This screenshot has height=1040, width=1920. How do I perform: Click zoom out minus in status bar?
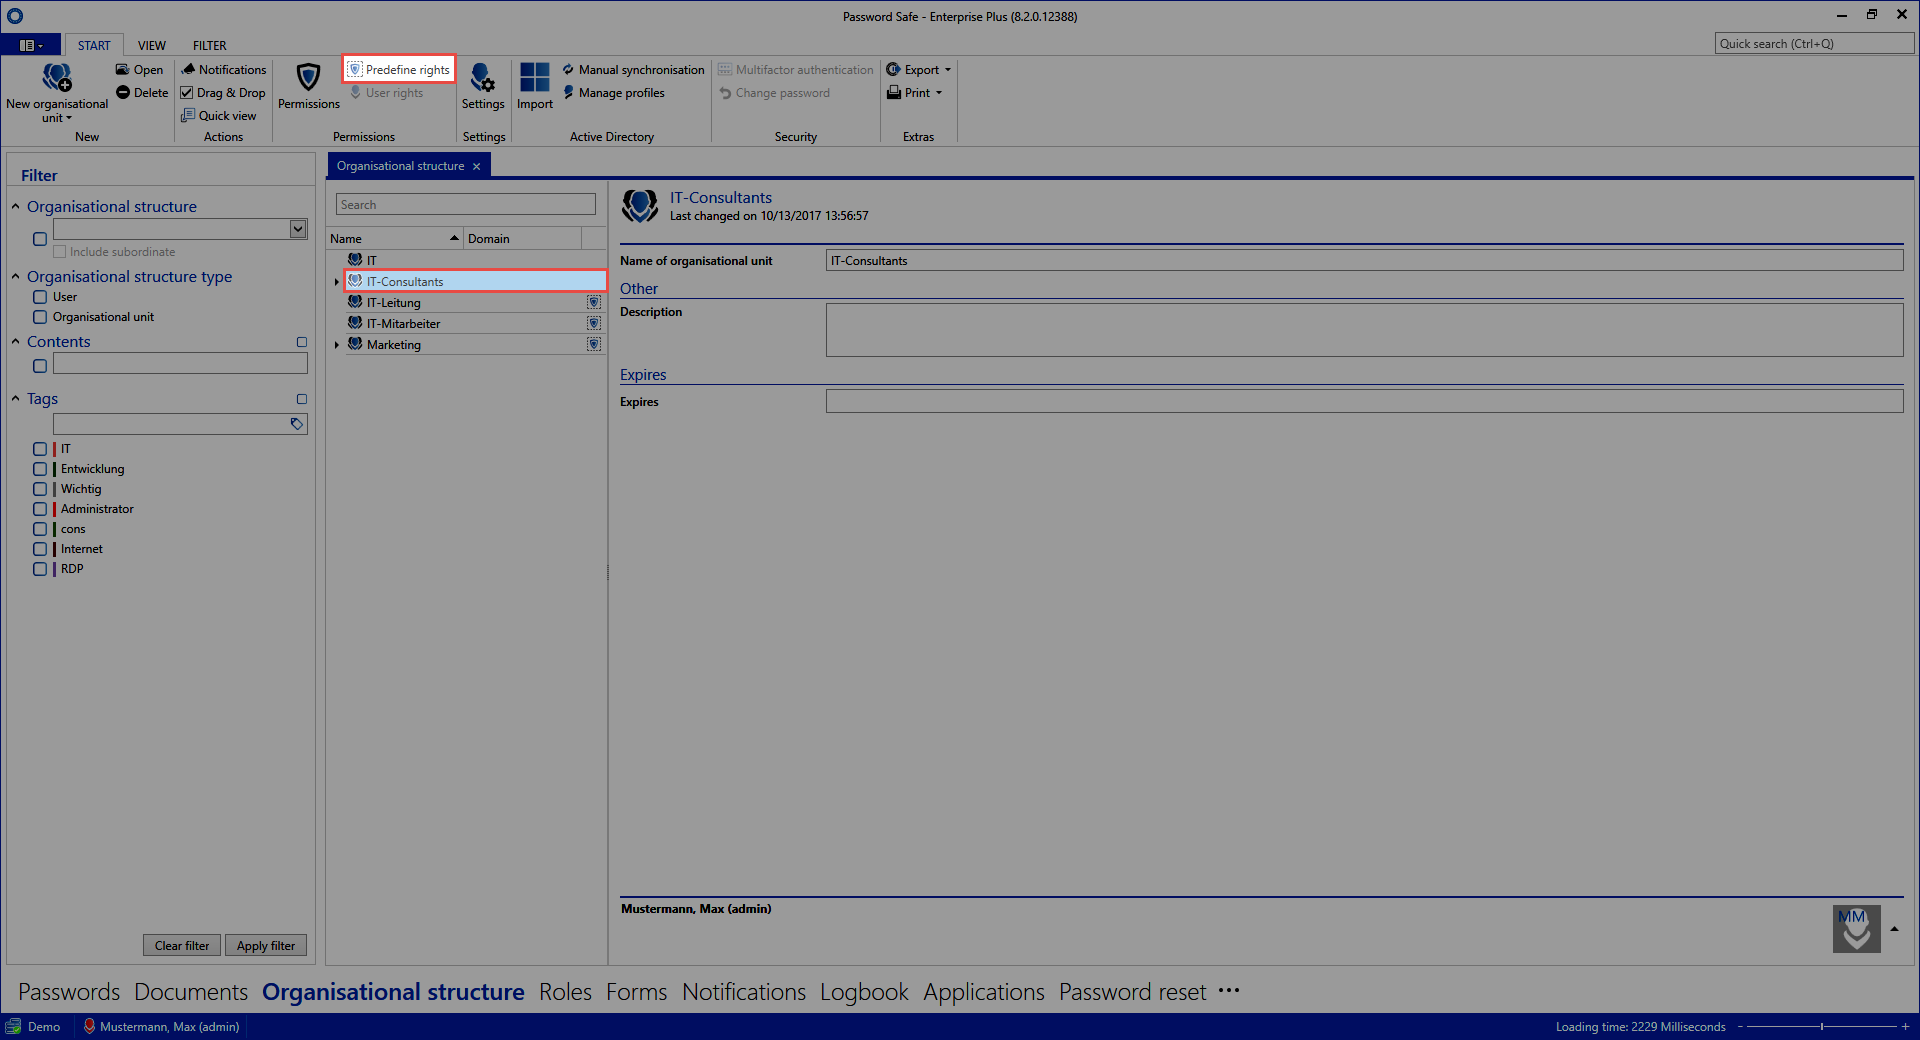coord(1740,1027)
